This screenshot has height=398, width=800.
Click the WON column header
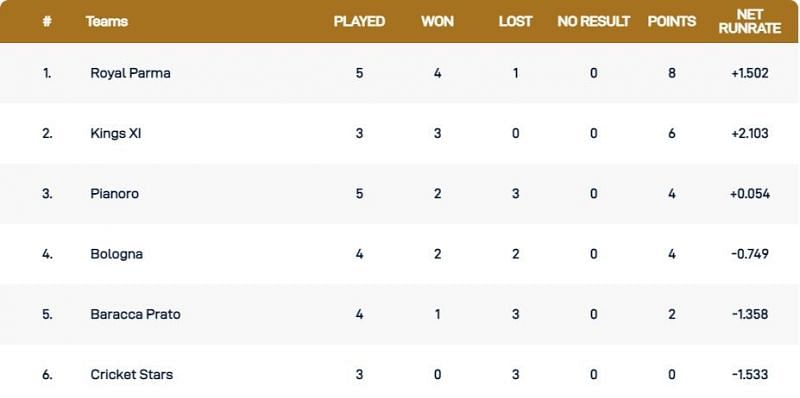coord(437,21)
